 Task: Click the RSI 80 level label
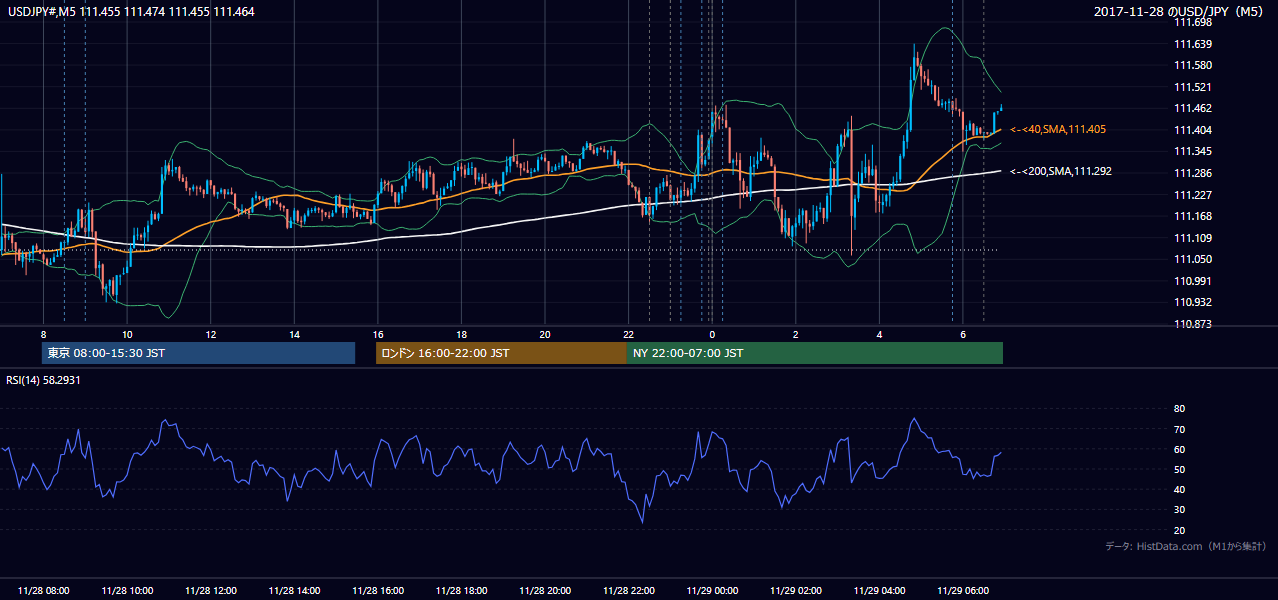pos(1179,409)
